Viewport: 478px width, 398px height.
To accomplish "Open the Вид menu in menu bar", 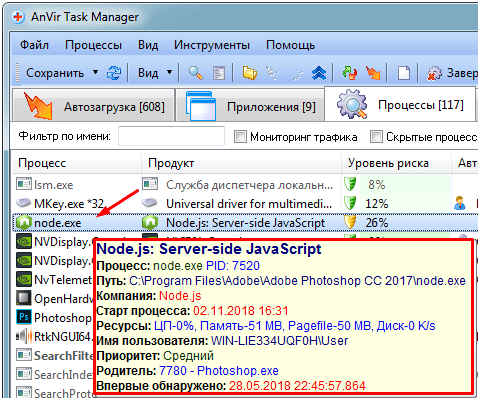I will point(148,45).
